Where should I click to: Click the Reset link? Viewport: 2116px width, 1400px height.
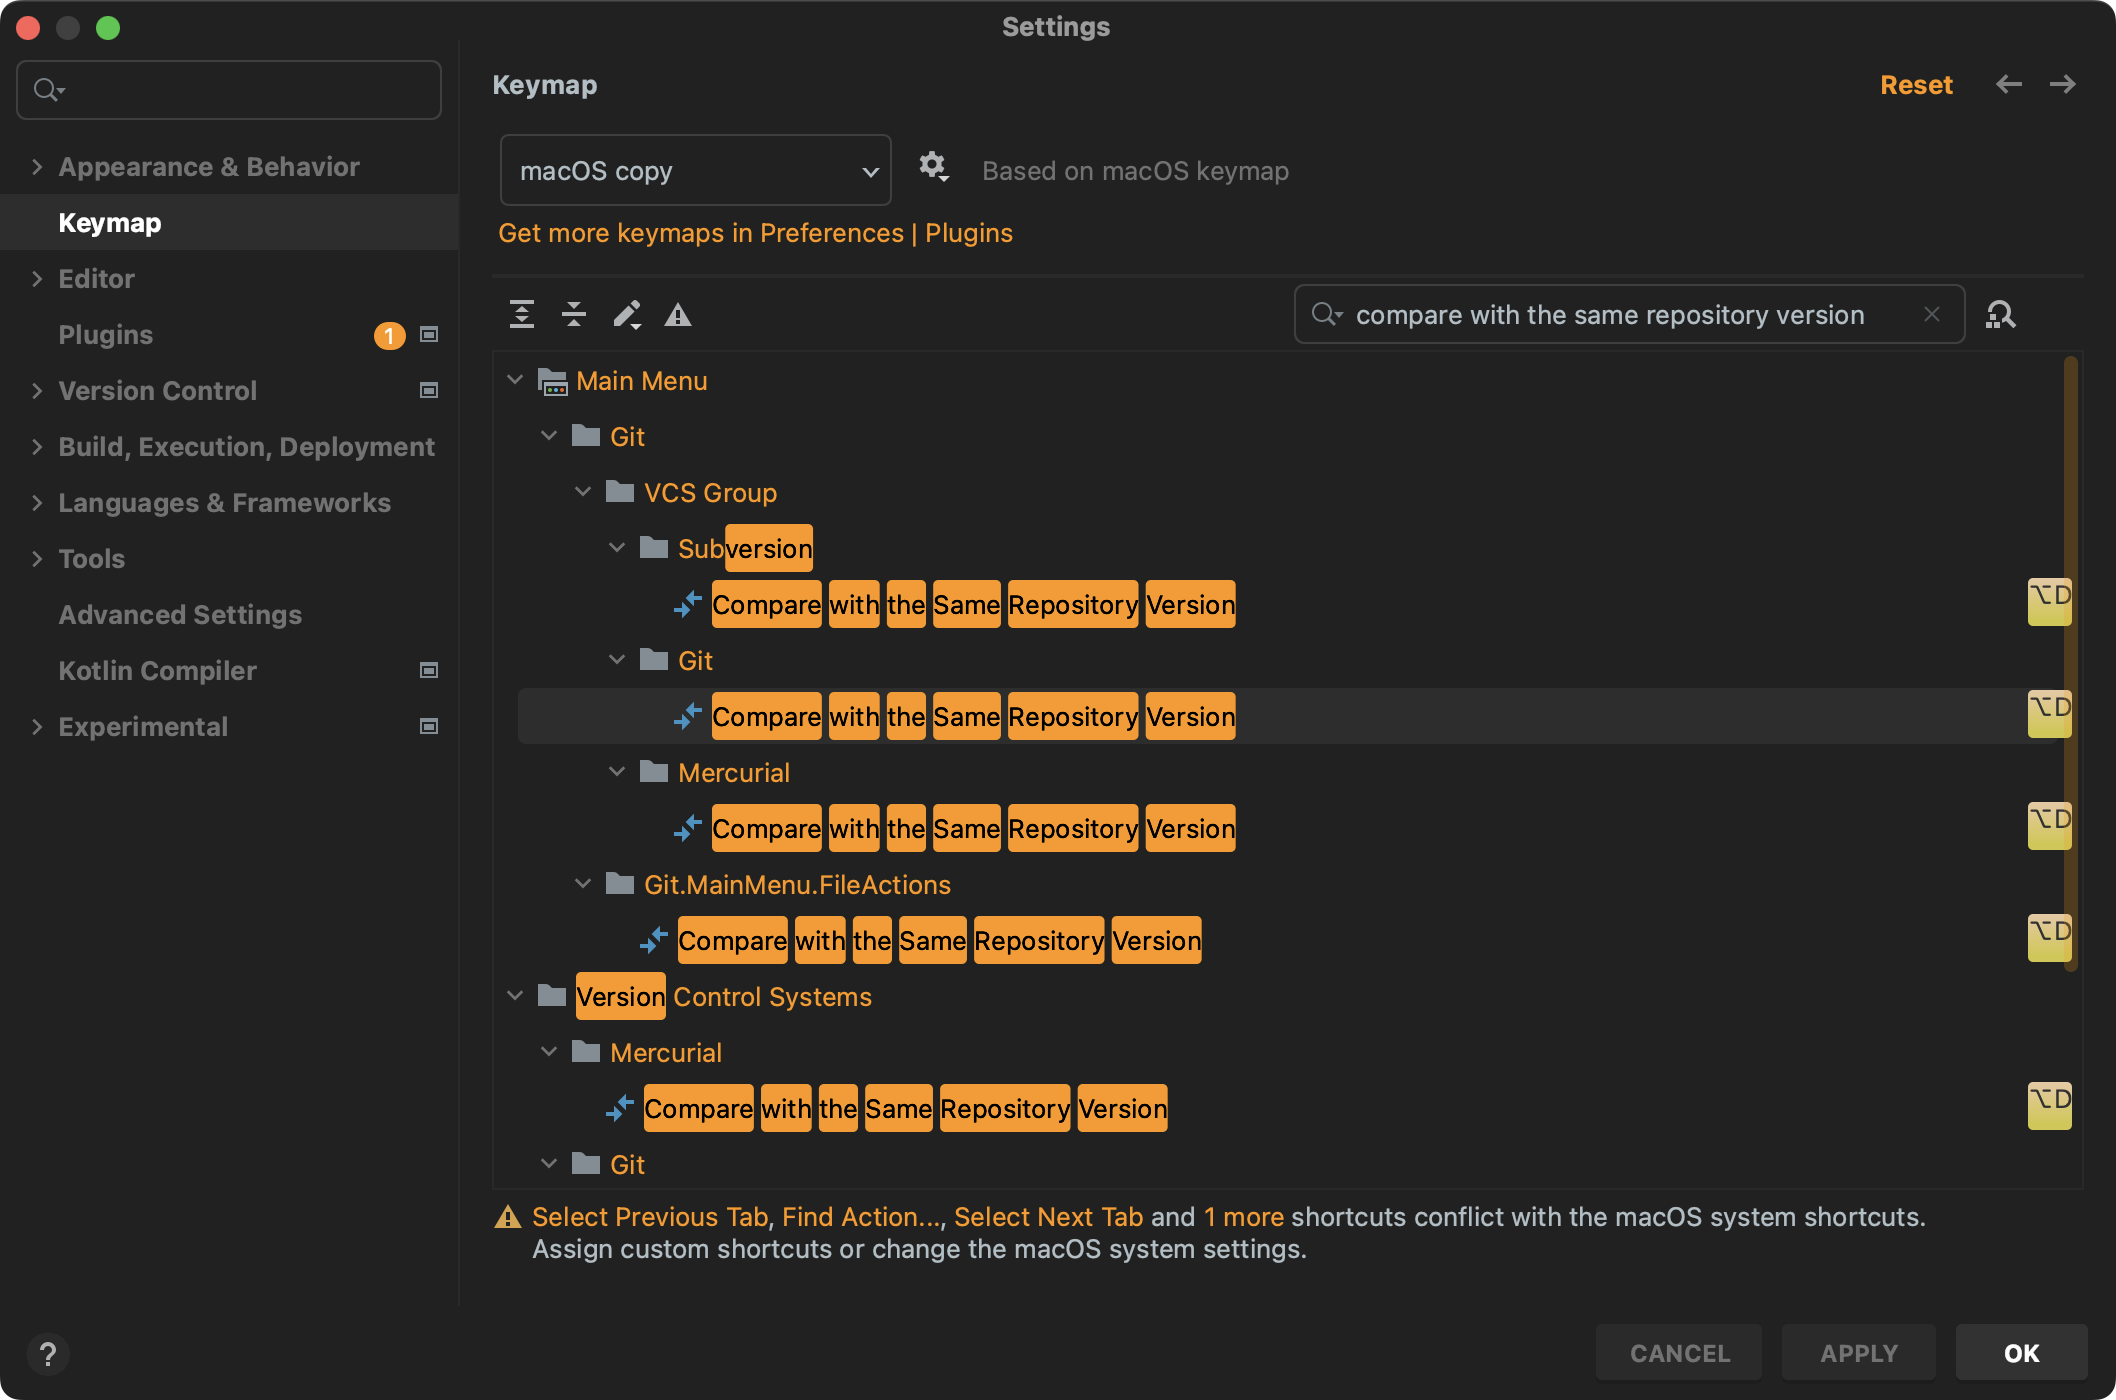1916,85
